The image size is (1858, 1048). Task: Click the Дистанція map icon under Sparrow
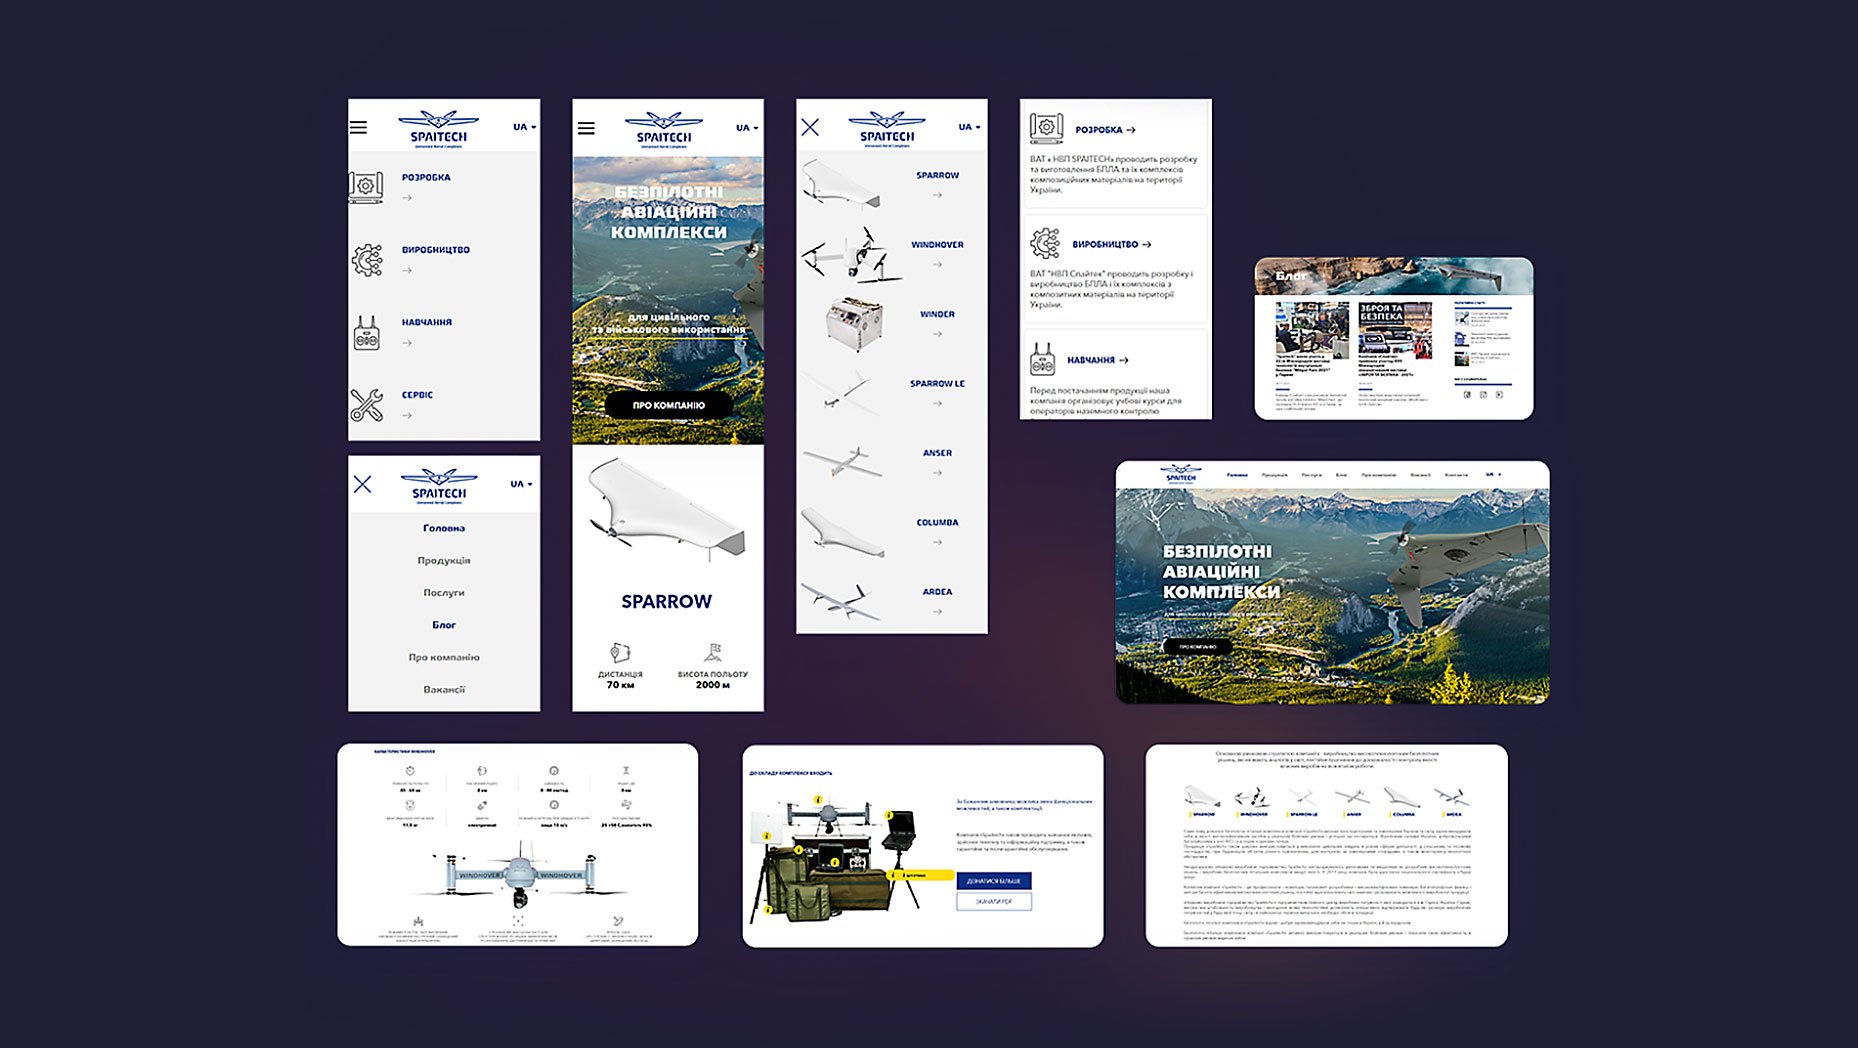[x=620, y=652]
